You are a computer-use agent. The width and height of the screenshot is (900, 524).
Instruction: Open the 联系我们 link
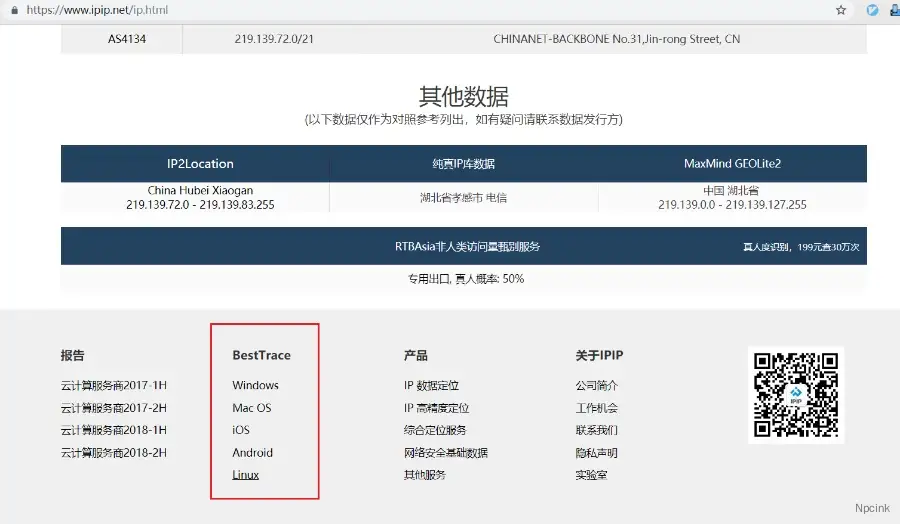tap(596, 430)
